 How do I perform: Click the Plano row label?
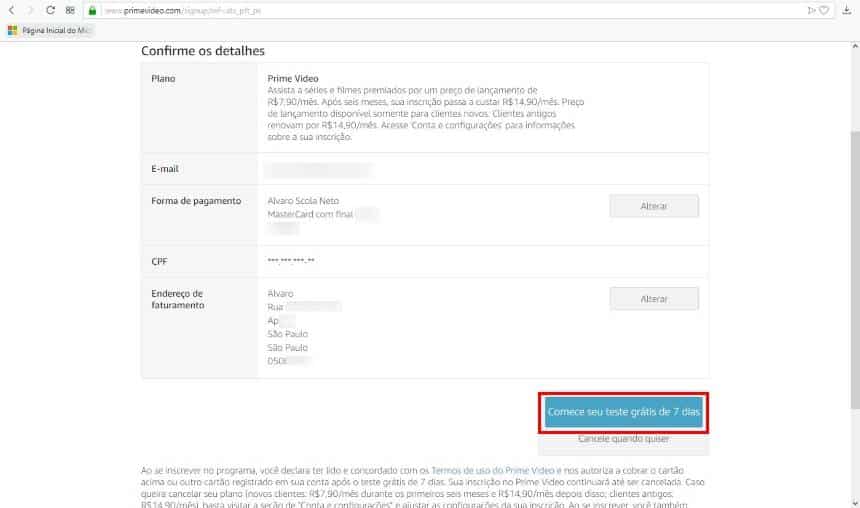tap(163, 79)
